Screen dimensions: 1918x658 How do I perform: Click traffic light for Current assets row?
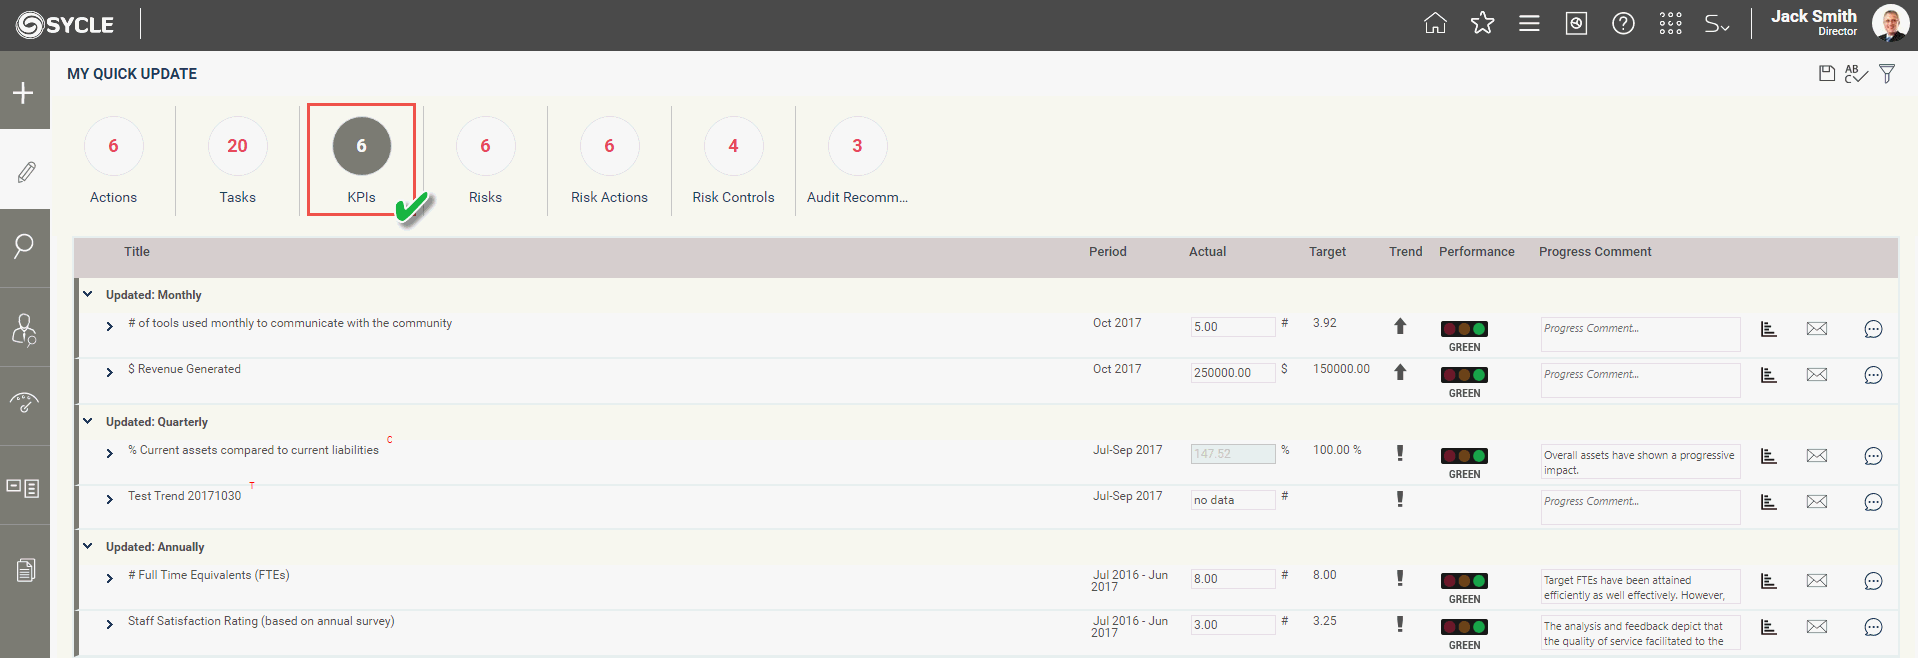(1464, 456)
